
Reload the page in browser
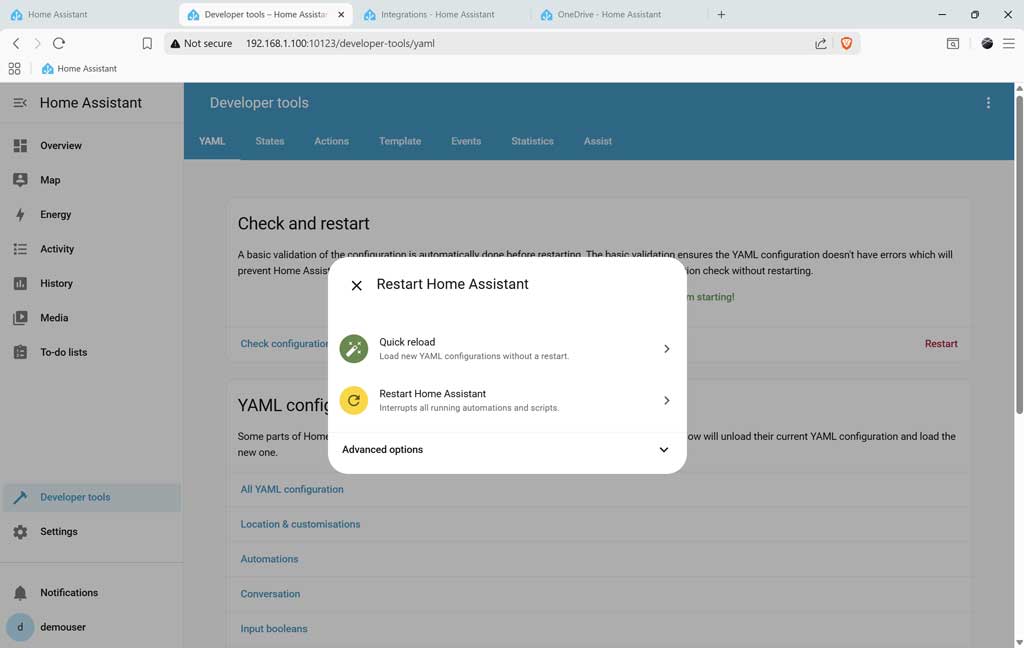coord(59,43)
